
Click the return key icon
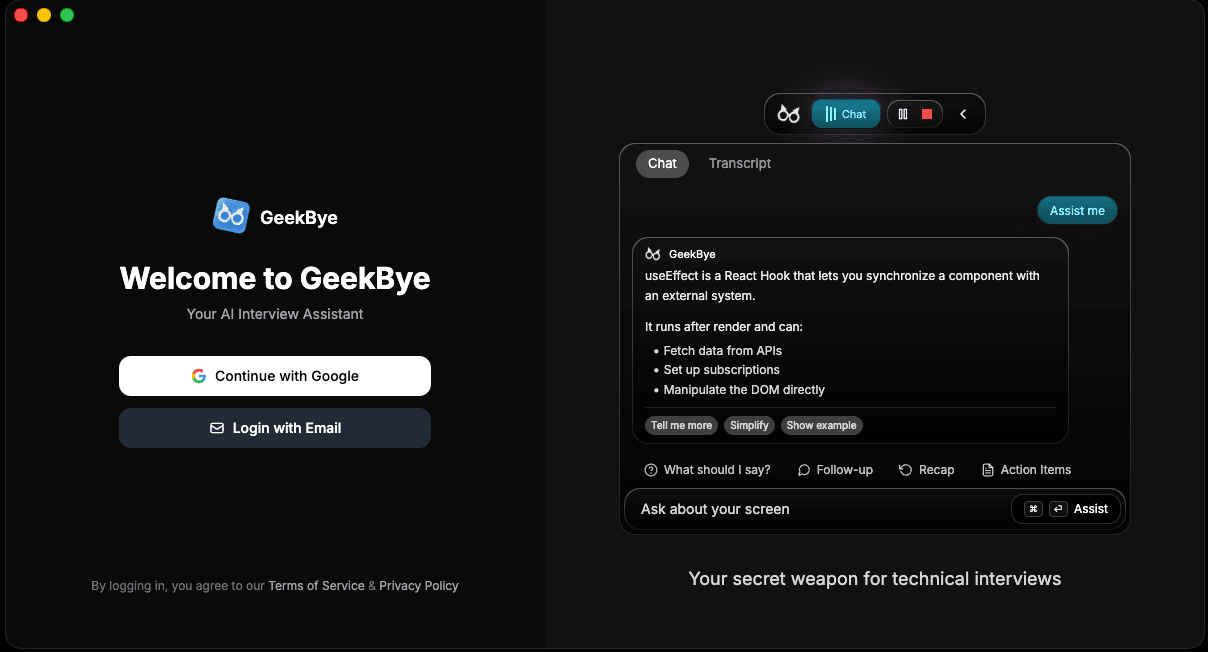tap(1058, 509)
